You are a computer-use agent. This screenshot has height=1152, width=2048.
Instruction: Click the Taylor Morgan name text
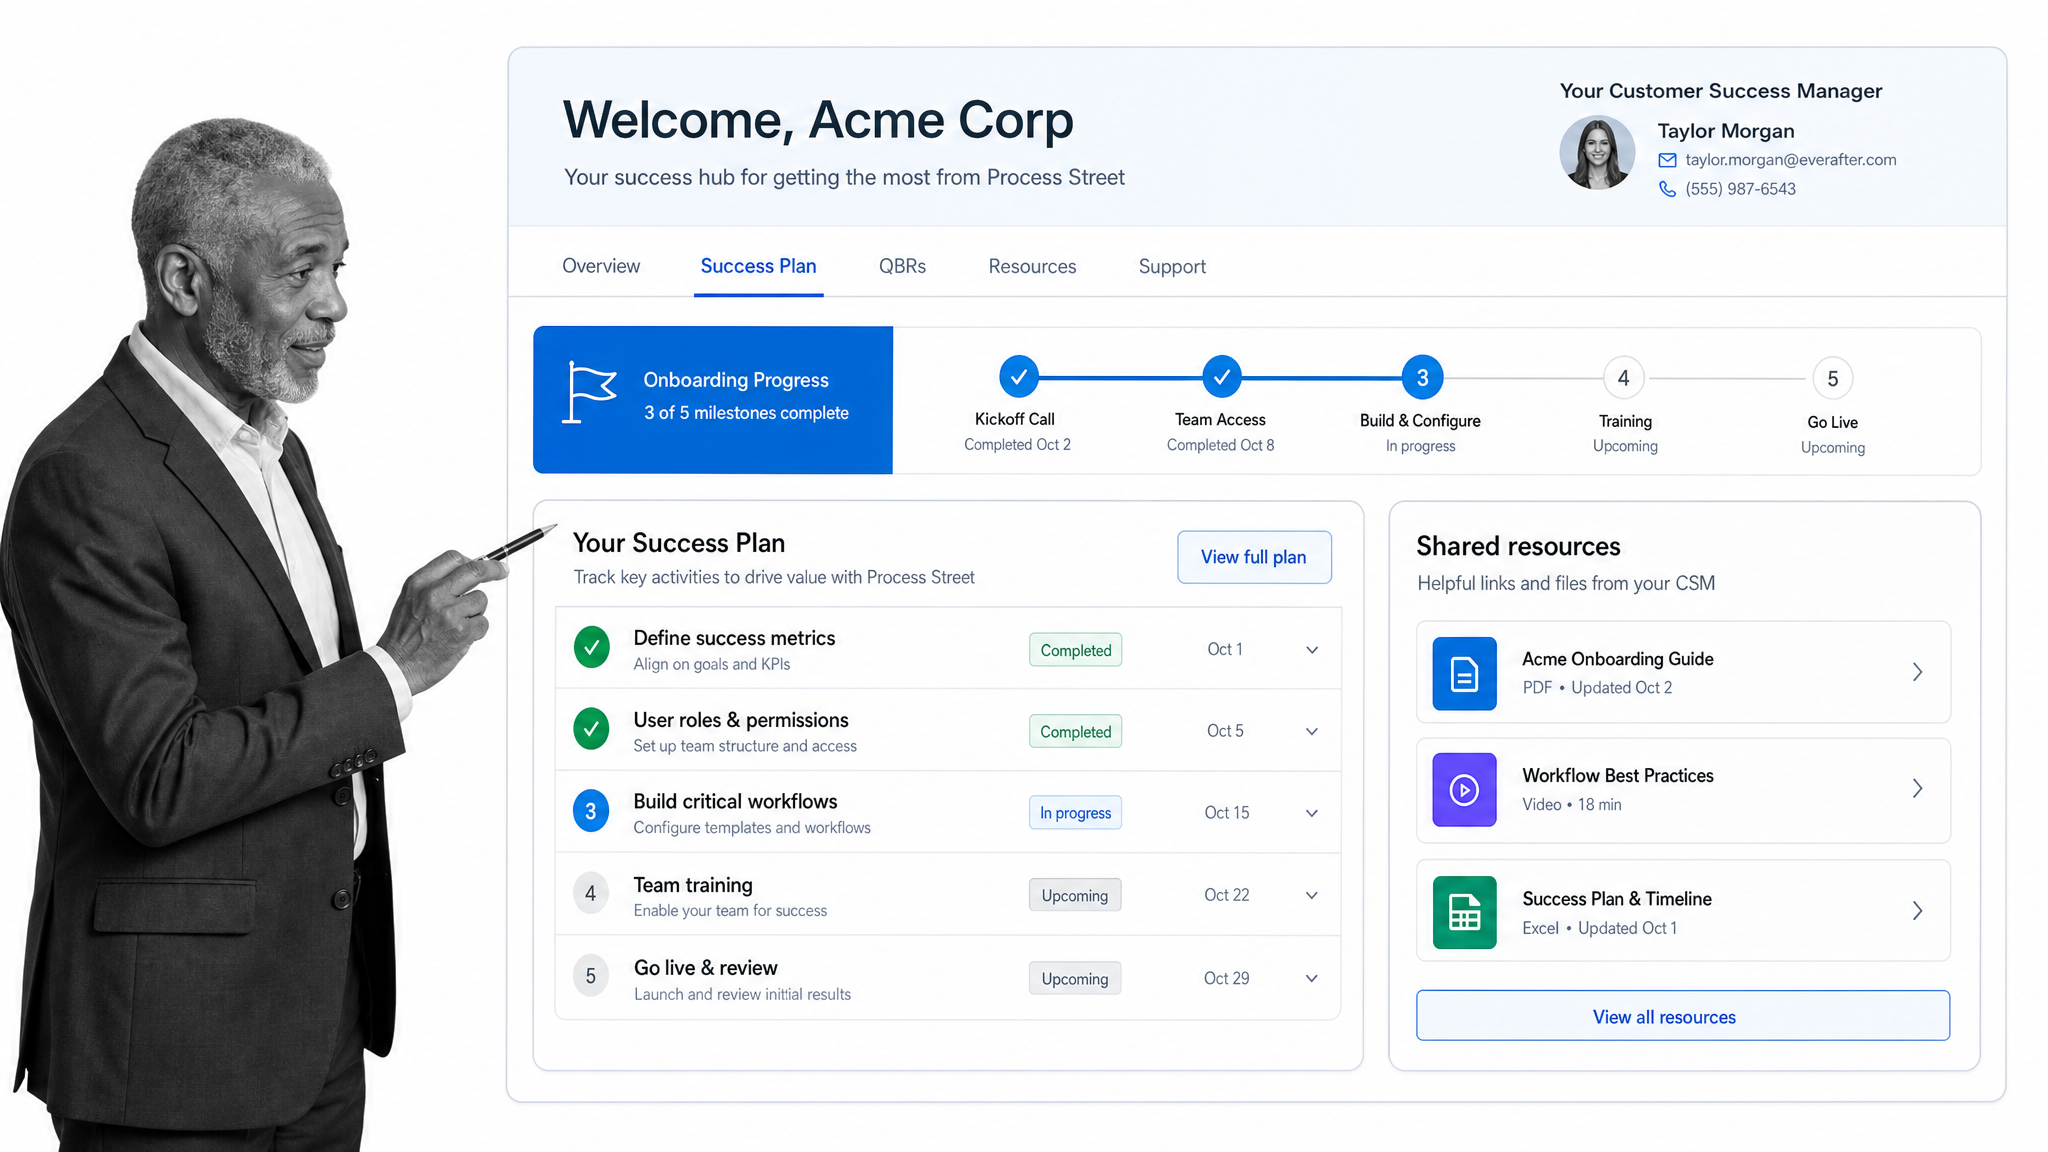tap(1725, 131)
